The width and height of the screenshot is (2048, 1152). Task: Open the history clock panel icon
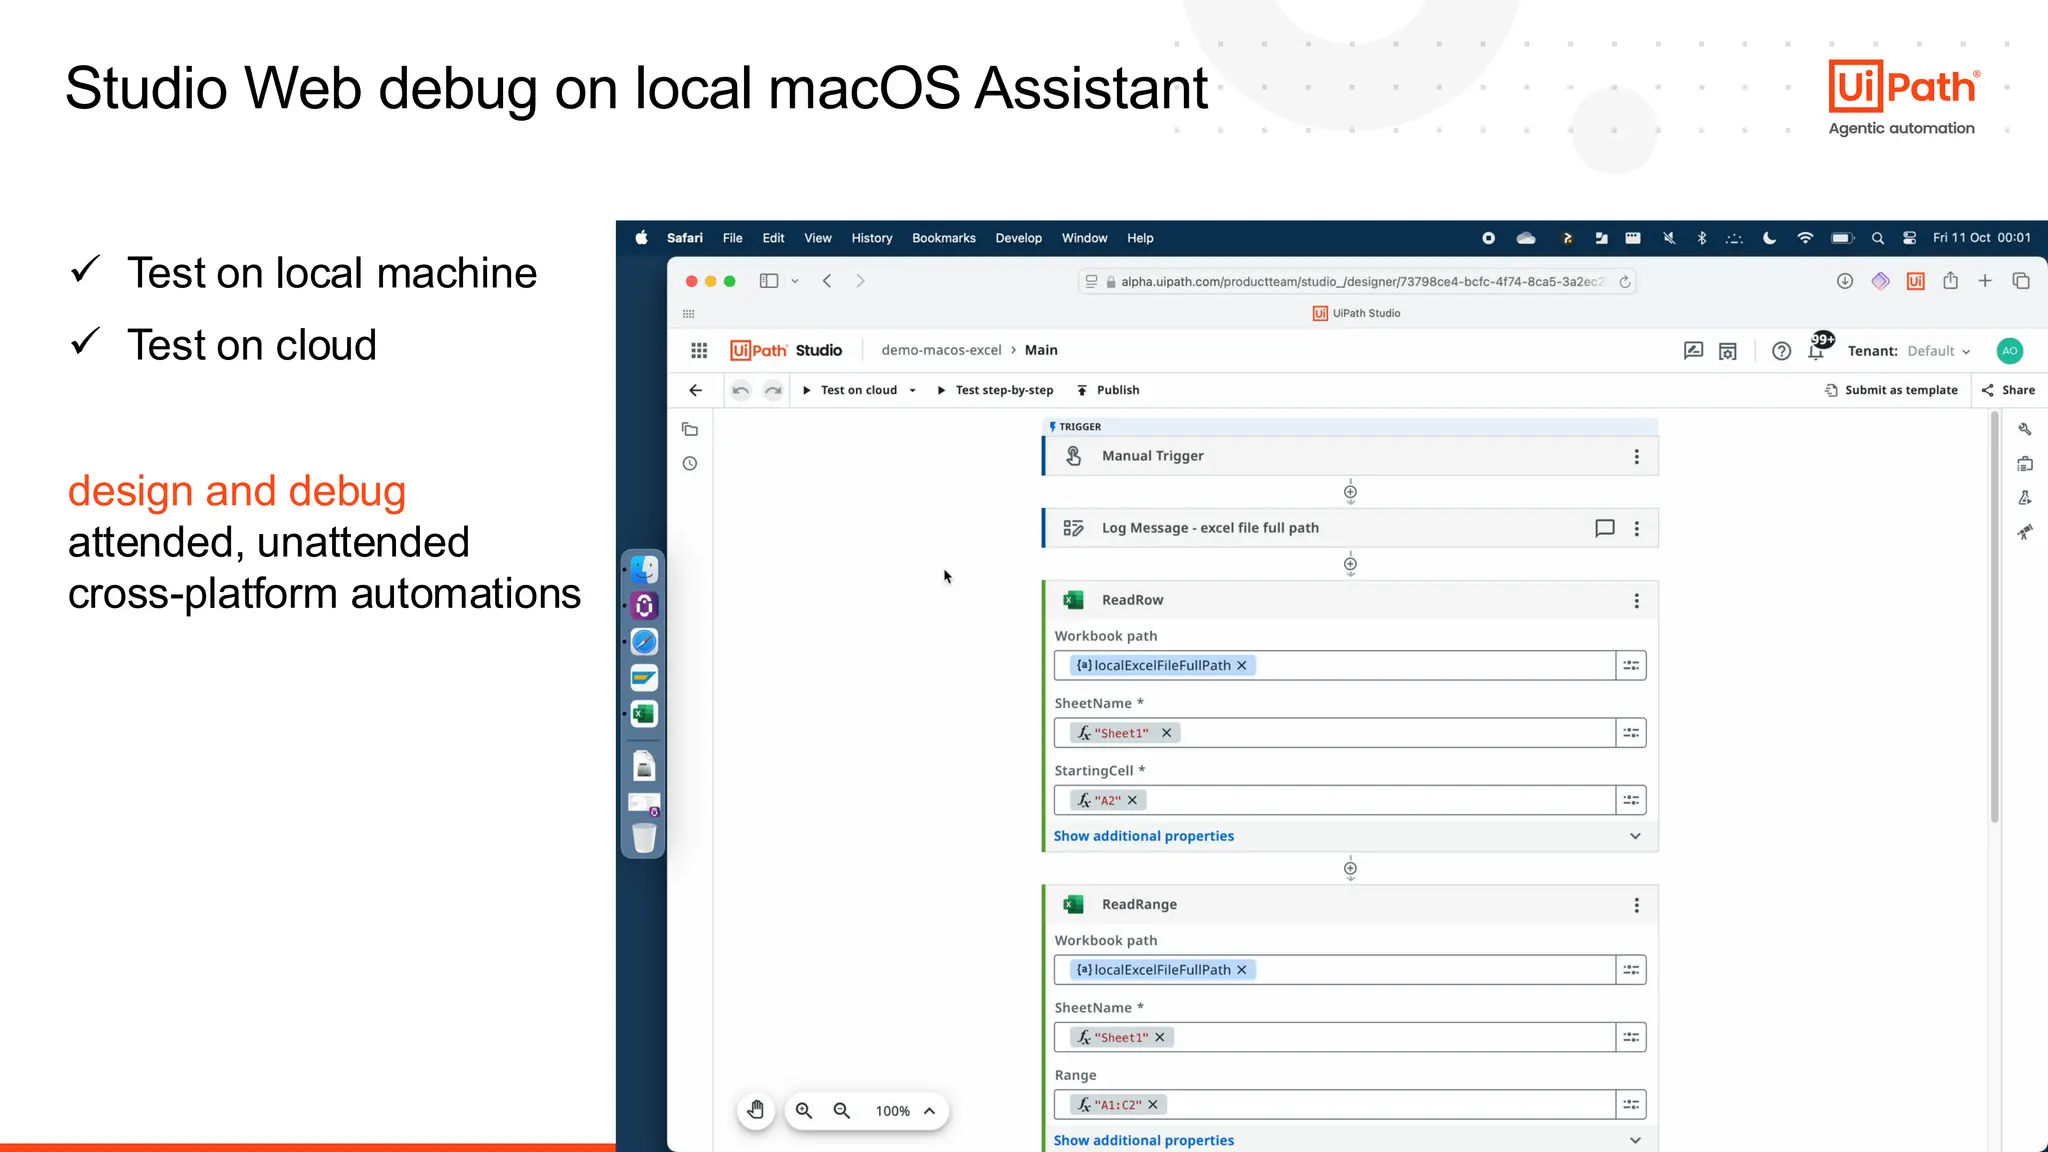click(690, 464)
